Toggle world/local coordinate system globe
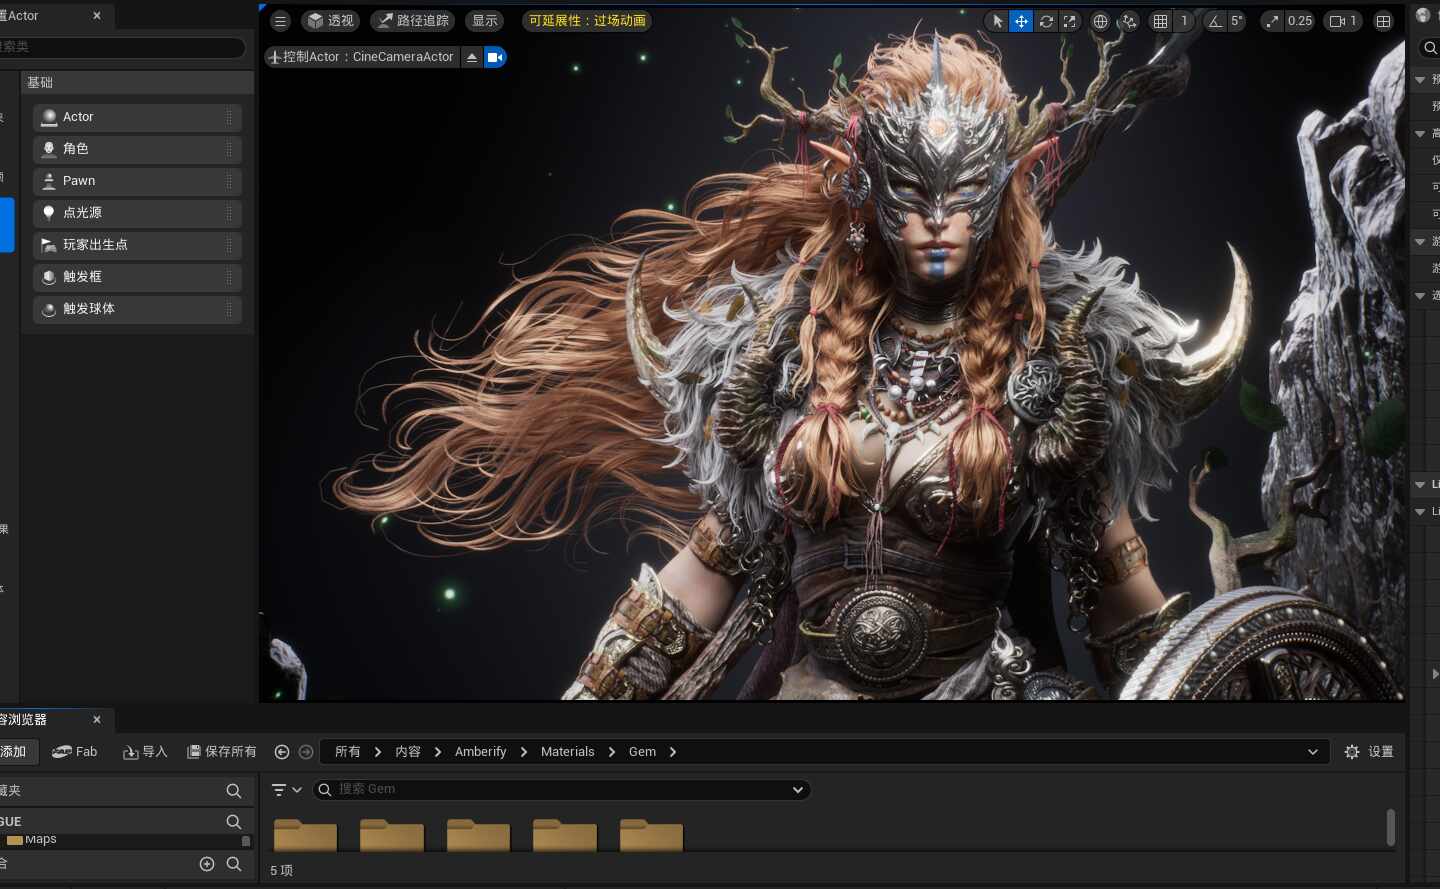The image size is (1440, 889). [x=1100, y=21]
